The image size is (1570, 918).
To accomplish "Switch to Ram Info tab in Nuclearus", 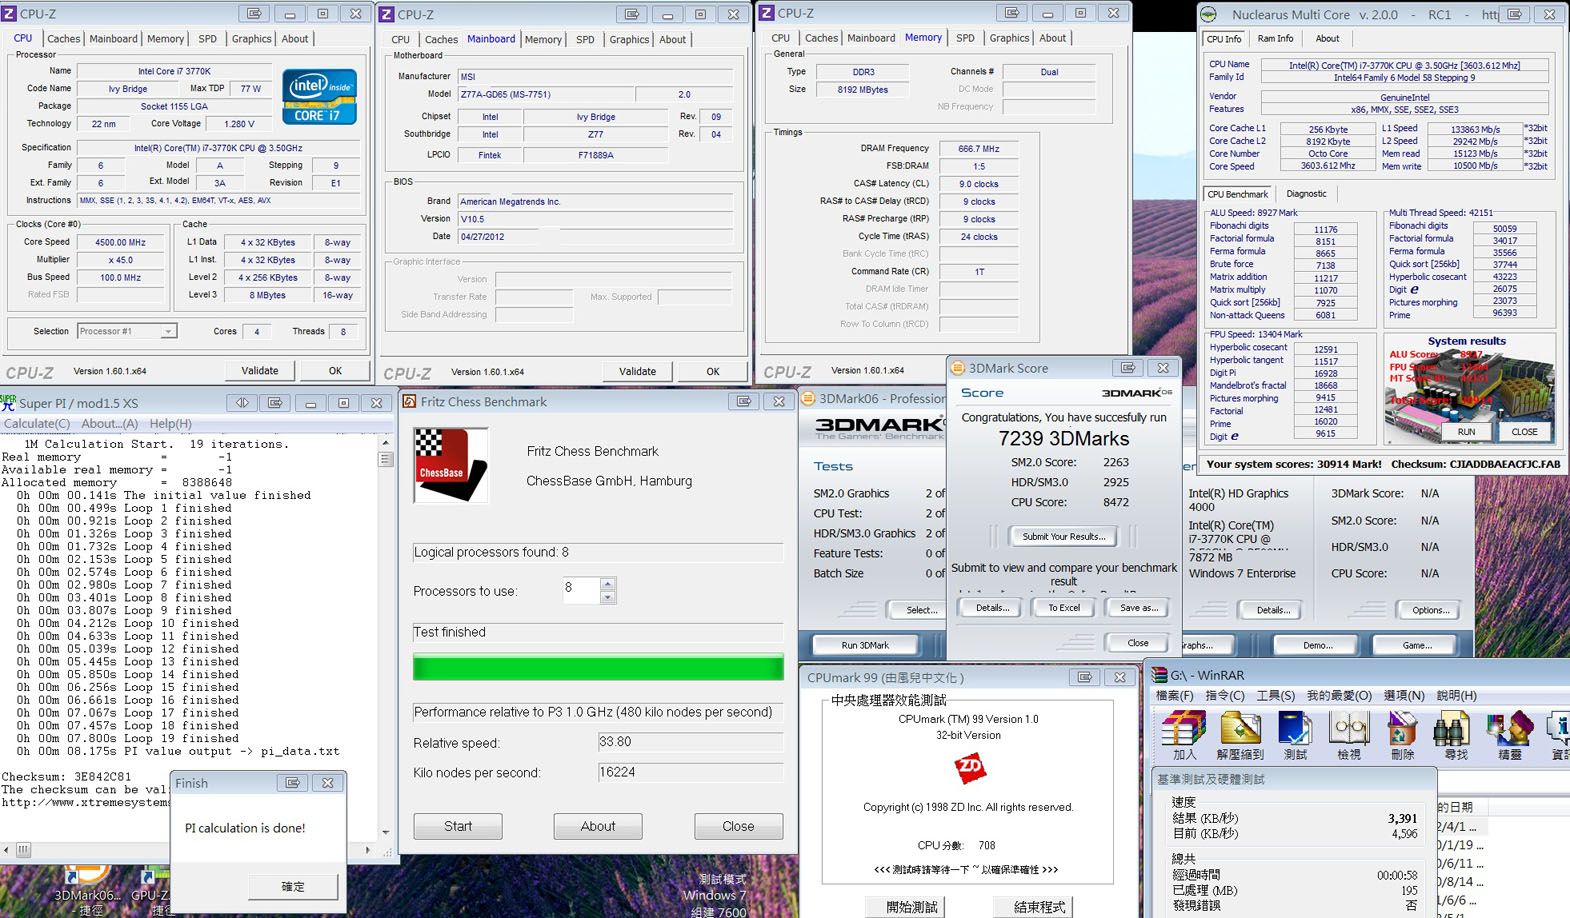I will click(1275, 39).
